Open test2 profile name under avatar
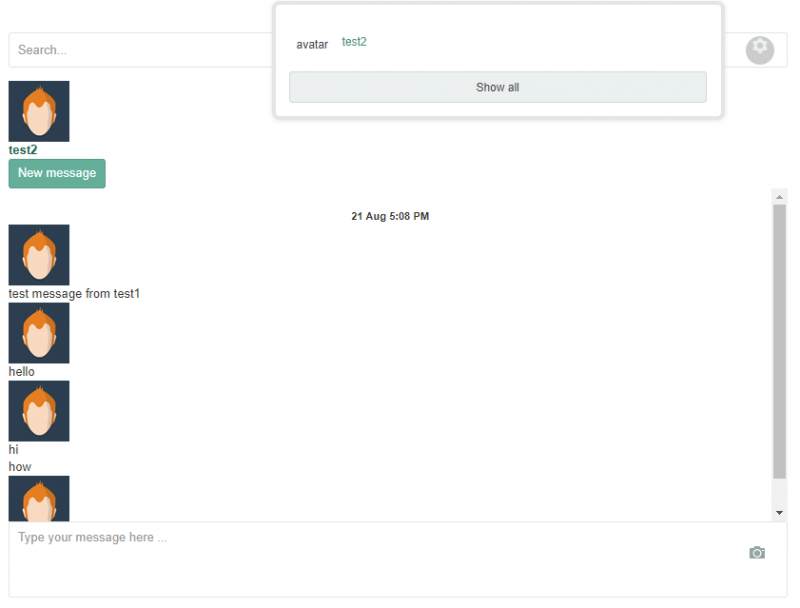 point(23,150)
